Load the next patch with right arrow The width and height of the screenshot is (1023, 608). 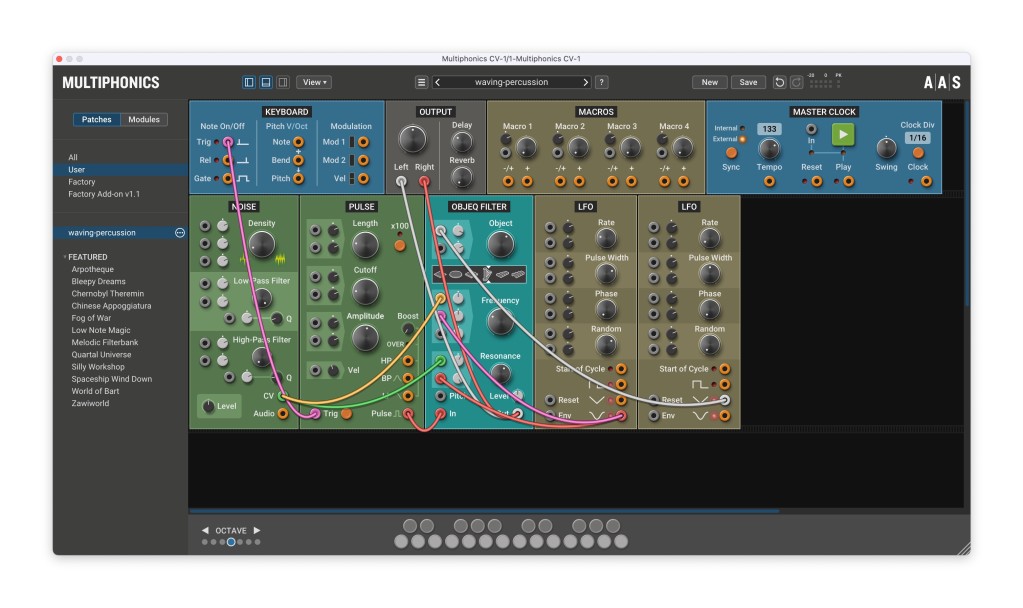(x=585, y=82)
